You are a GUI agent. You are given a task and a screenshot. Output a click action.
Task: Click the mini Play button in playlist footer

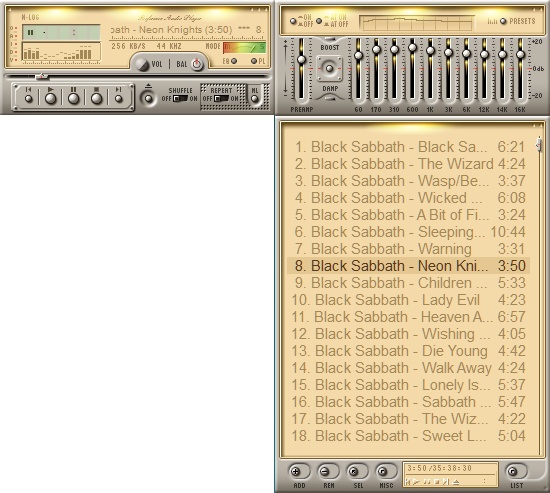click(416, 481)
